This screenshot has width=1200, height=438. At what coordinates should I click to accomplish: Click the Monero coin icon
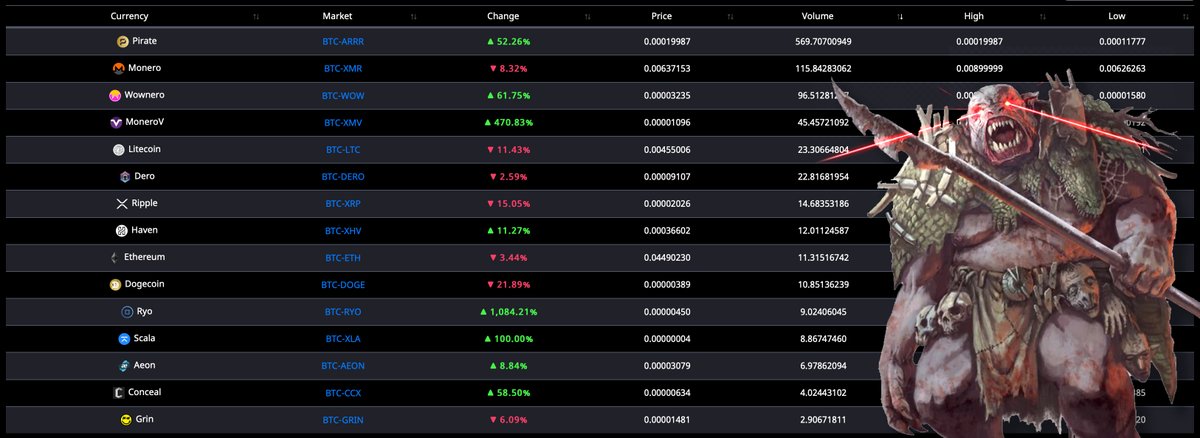[x=118, y=68]
